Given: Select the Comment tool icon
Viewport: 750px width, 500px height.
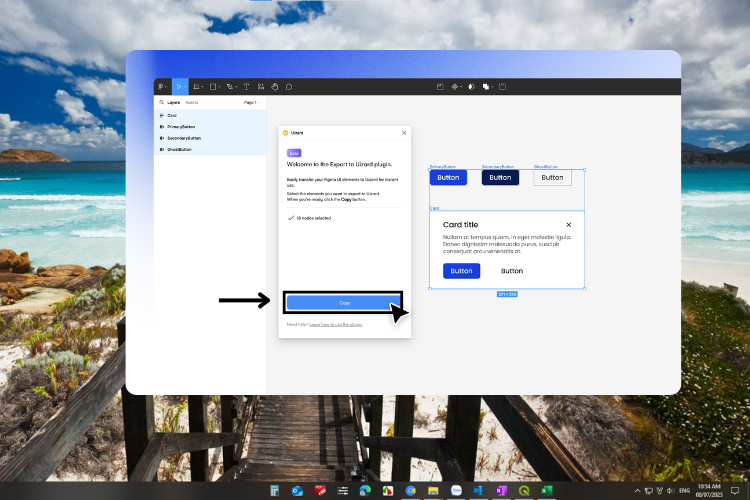Looking at the screenshot, I should point(289,87).
